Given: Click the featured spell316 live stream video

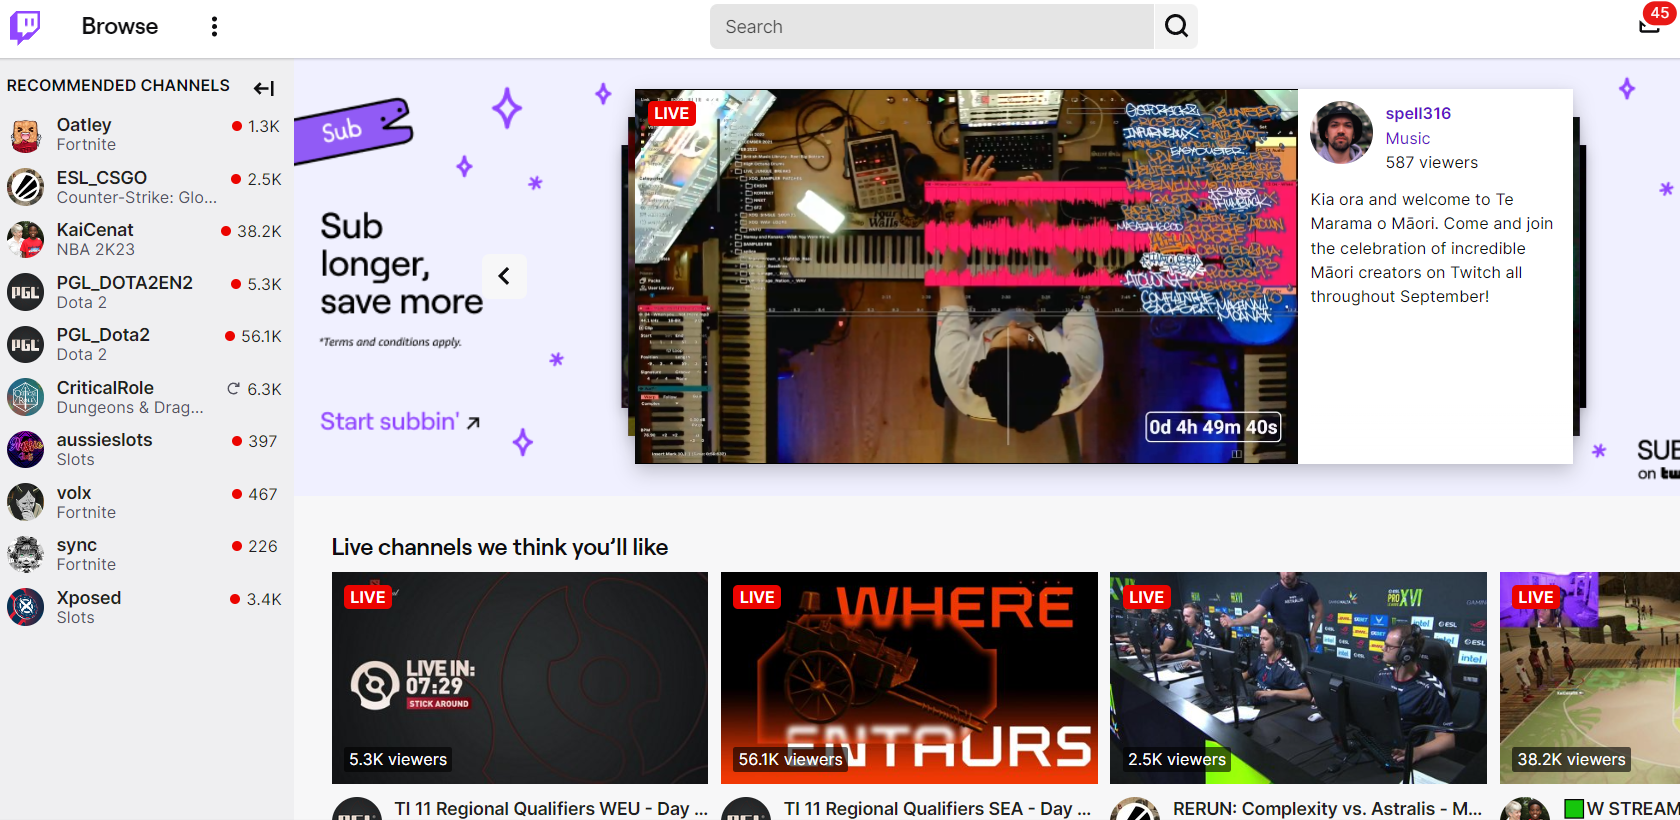Looking at the screenshot, I should (x=966, y=276).
